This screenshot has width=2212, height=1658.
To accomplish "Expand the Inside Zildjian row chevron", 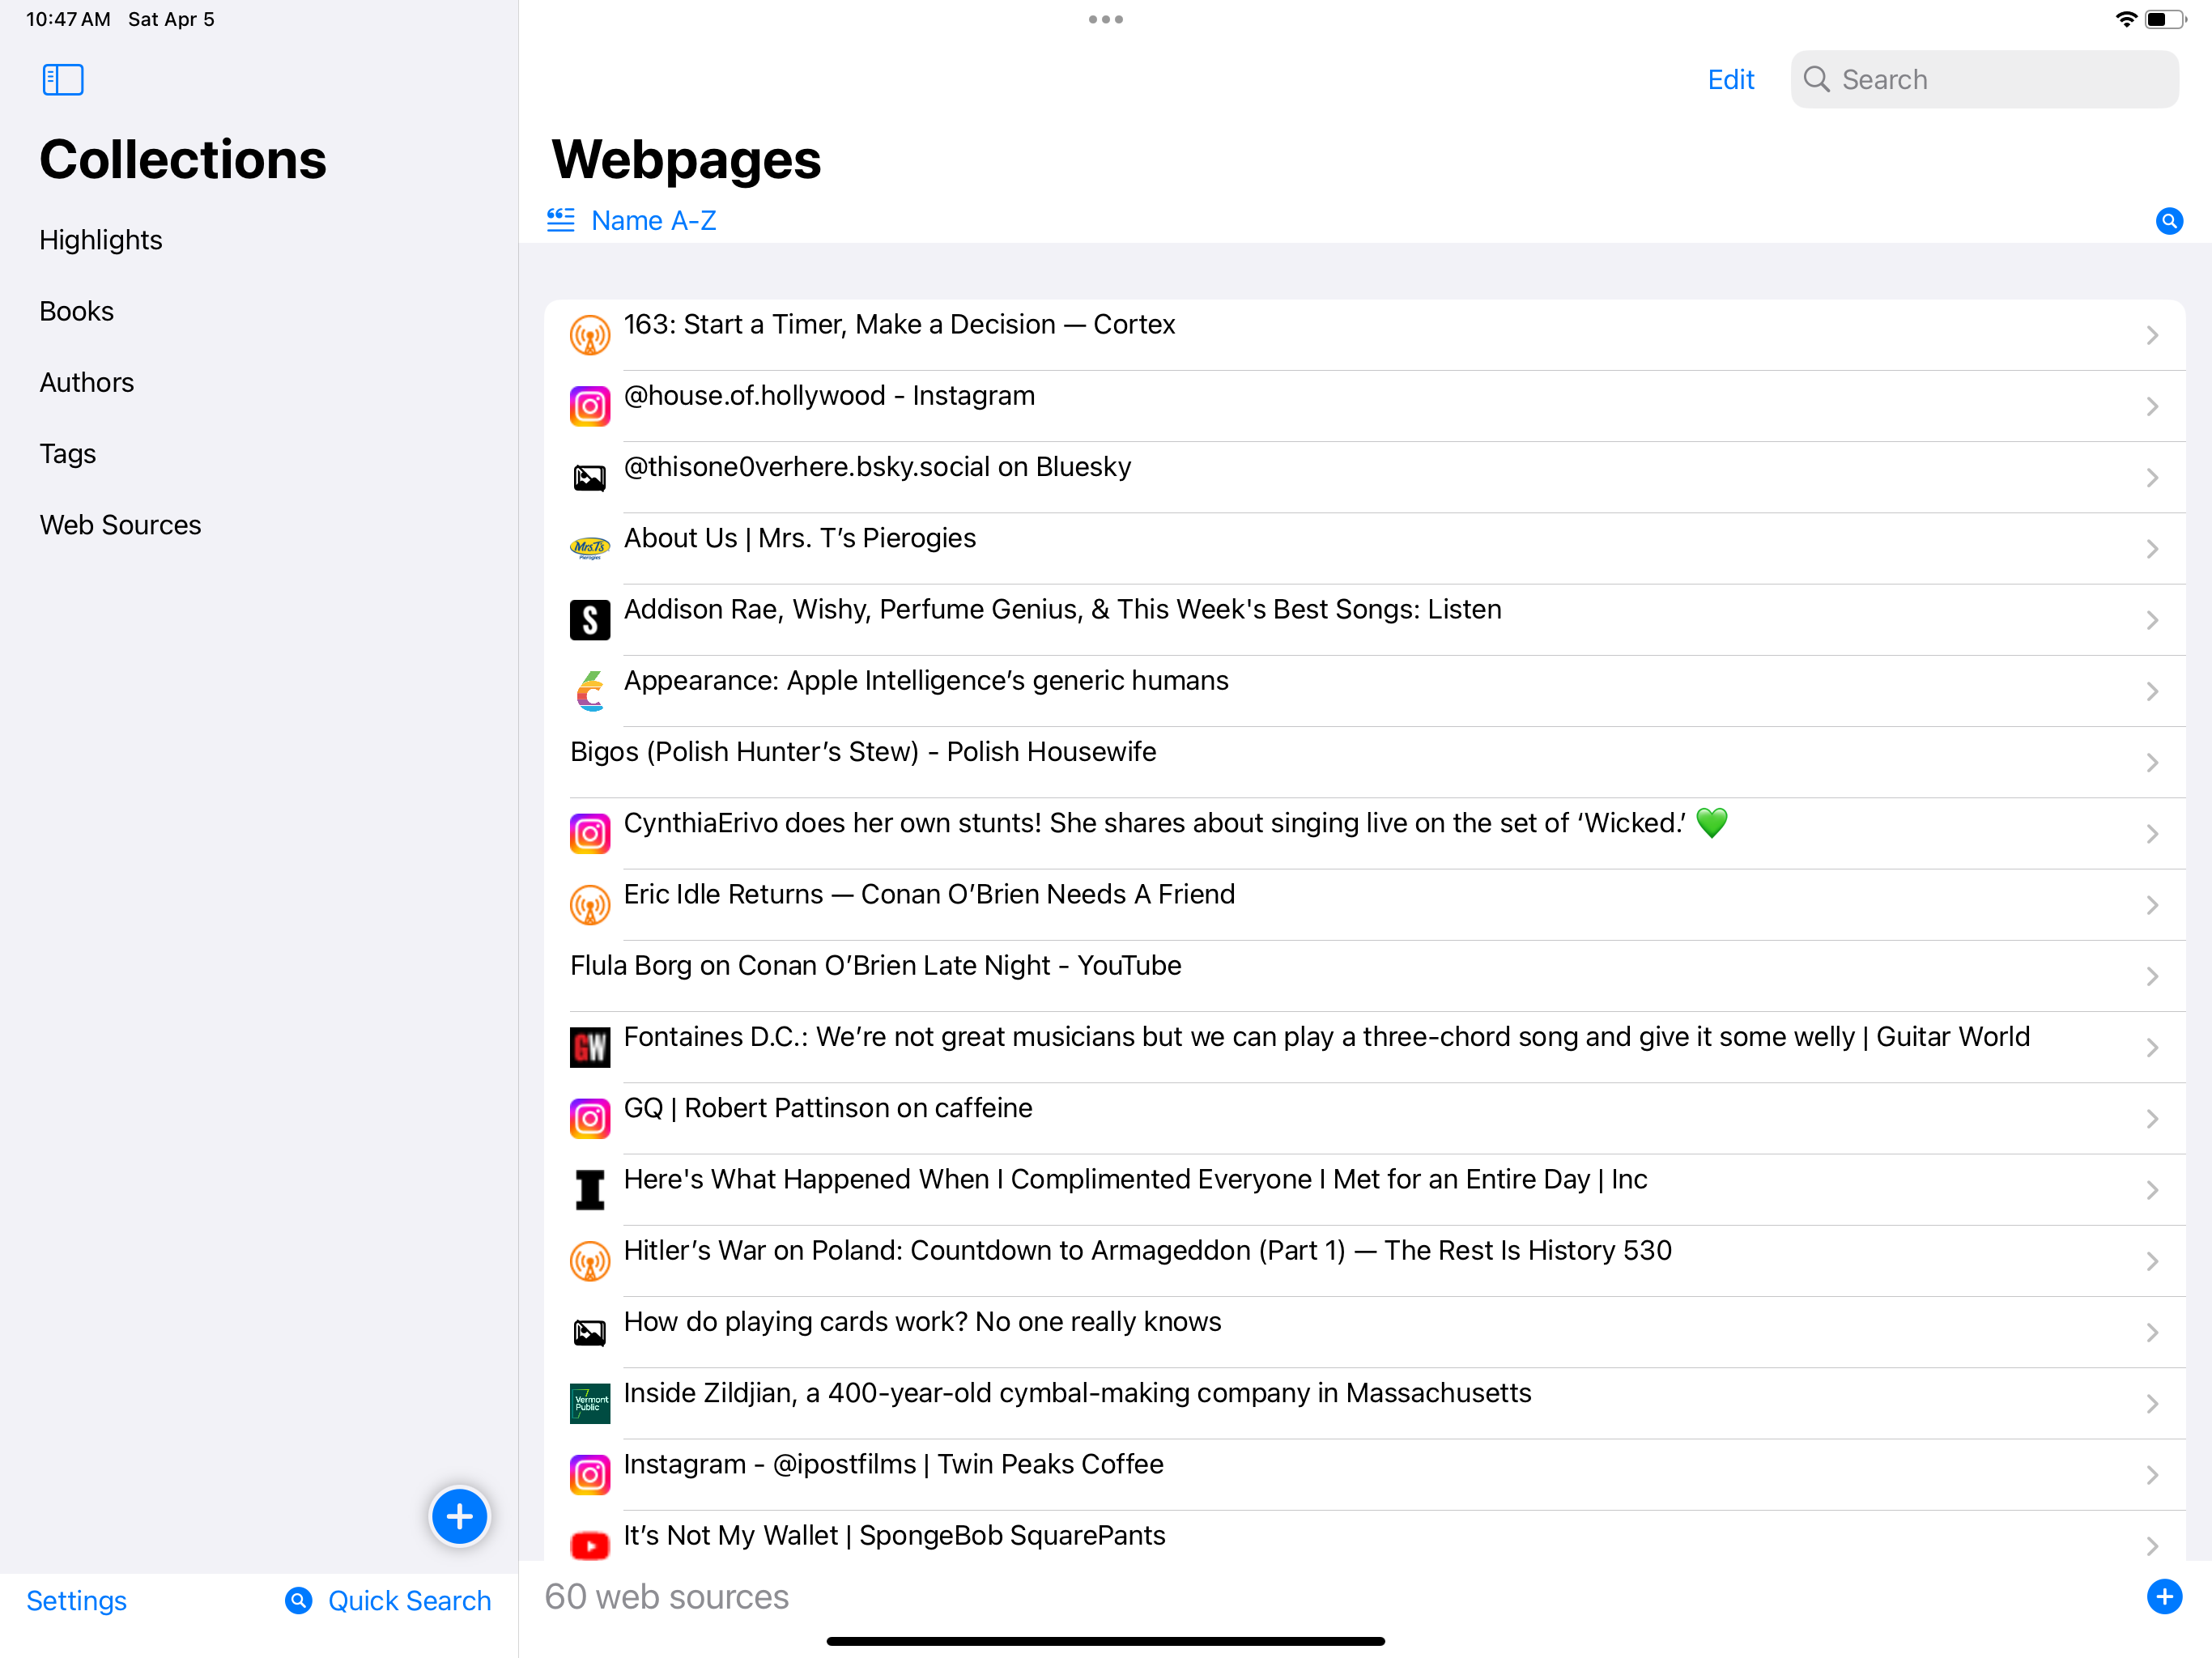I will pyautogui.click(x=2153, y=1403).
